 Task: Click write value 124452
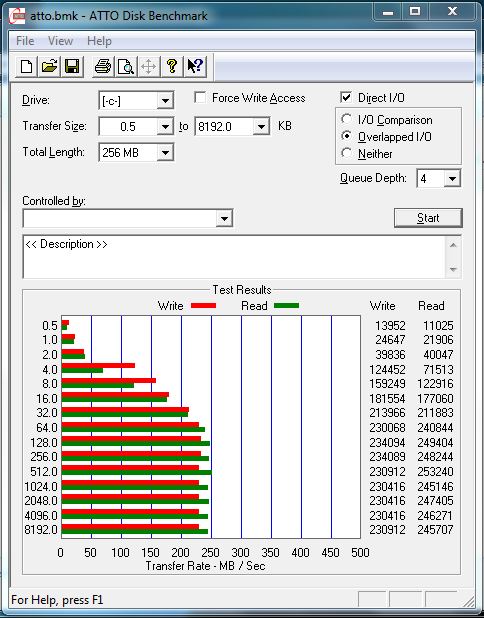coord(387,370)
